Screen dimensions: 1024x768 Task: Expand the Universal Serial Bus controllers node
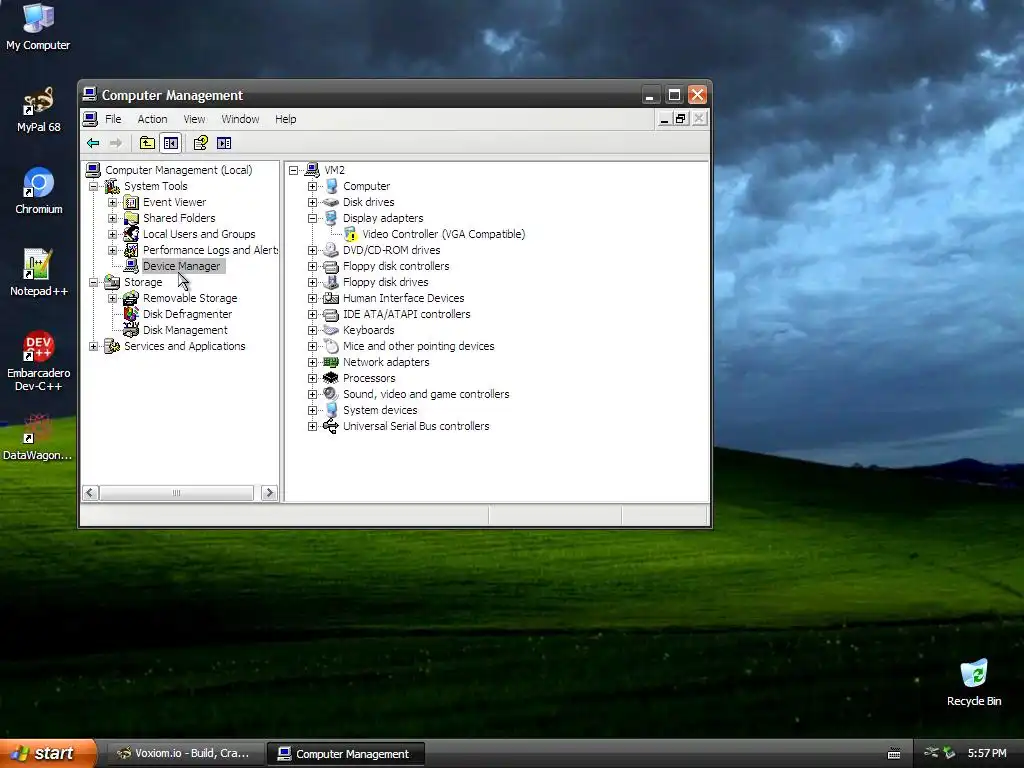click(x=312, y=426)
